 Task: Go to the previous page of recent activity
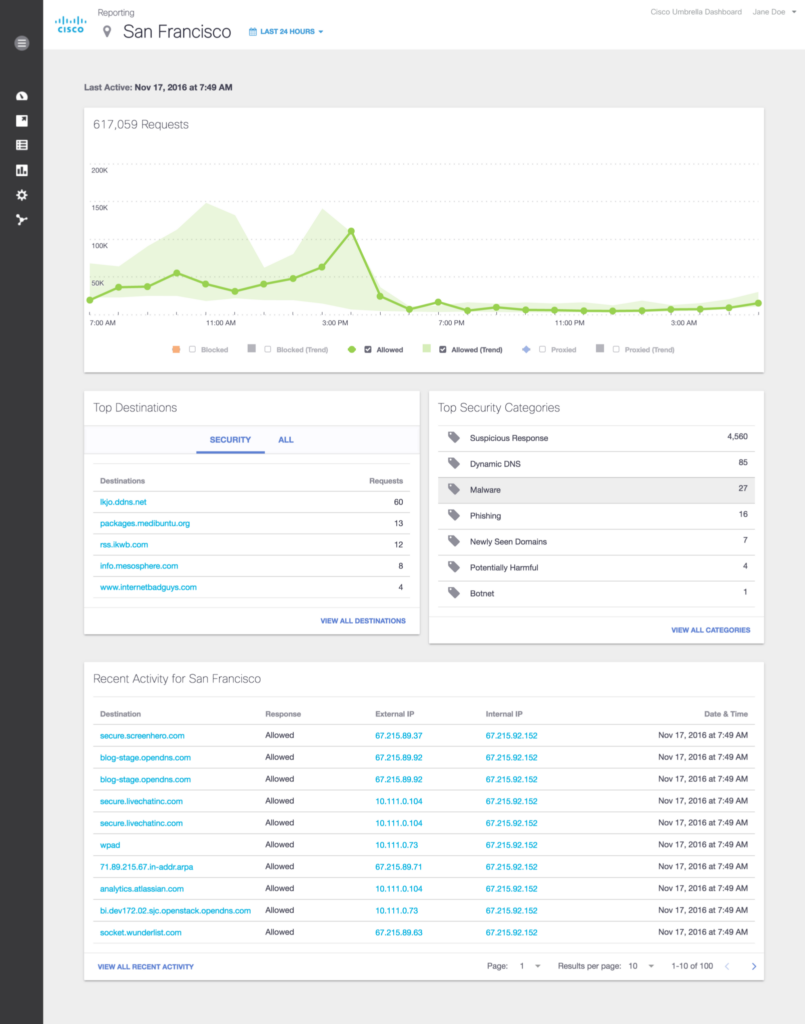(x=727, y=967)
